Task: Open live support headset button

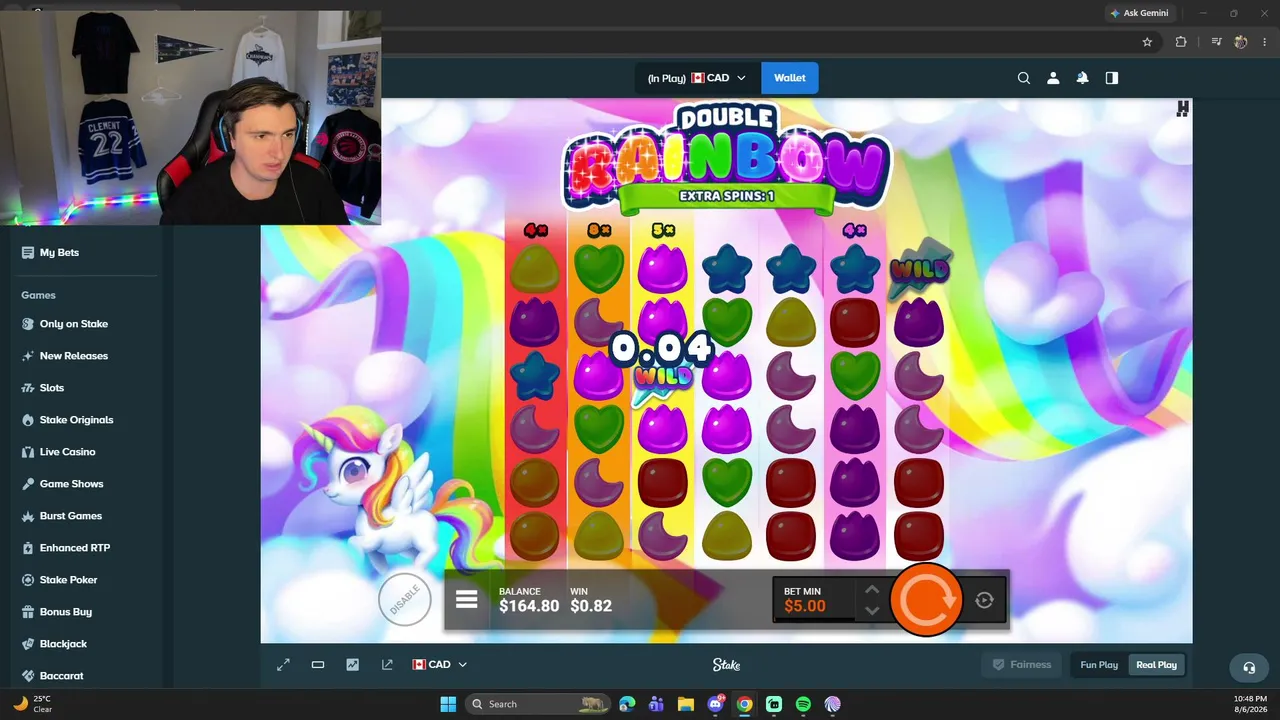Action: pos(1248,667)
